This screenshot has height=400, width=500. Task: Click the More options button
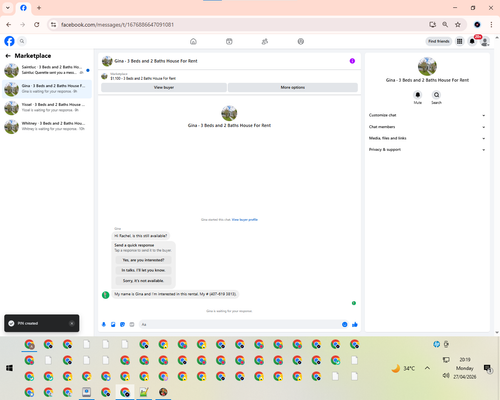pyautogui.click(x=293, y=87)
